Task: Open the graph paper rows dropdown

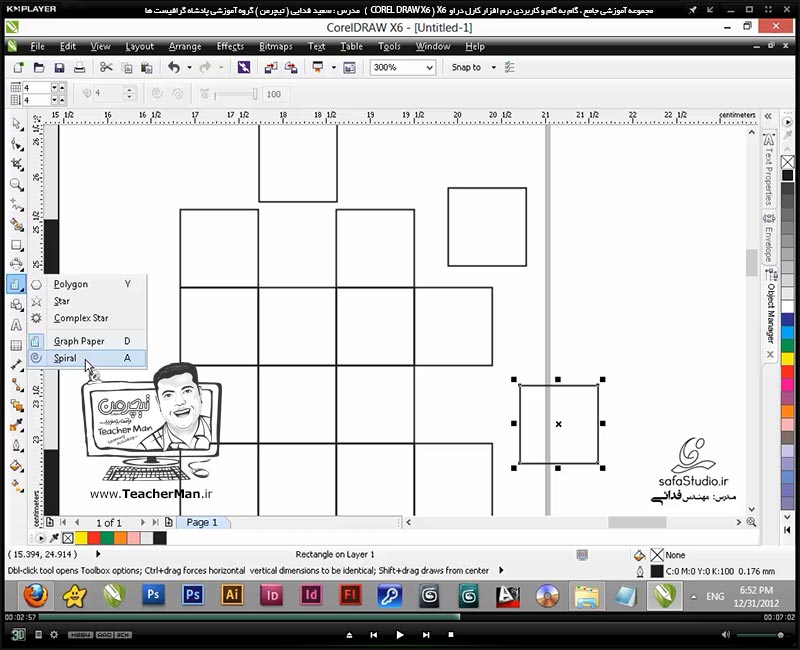Action: (x=54, y=100)
